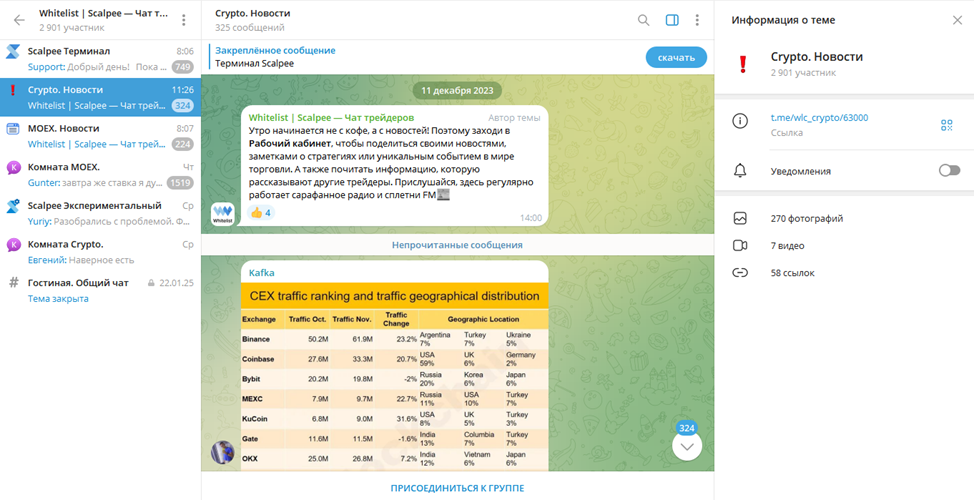The image size is (974, 500).
Task: Click the MOEX. Новости newspaper icon
Action: tap(13, 129)
